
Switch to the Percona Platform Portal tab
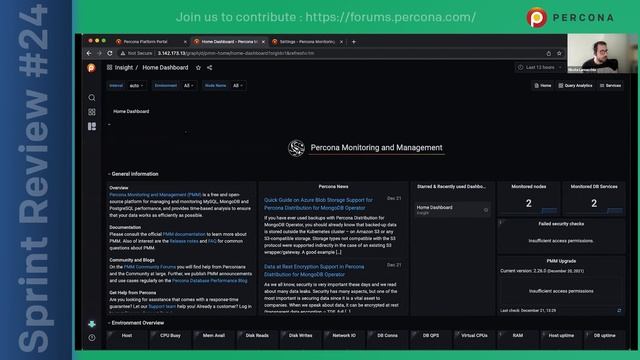point(146,42)
